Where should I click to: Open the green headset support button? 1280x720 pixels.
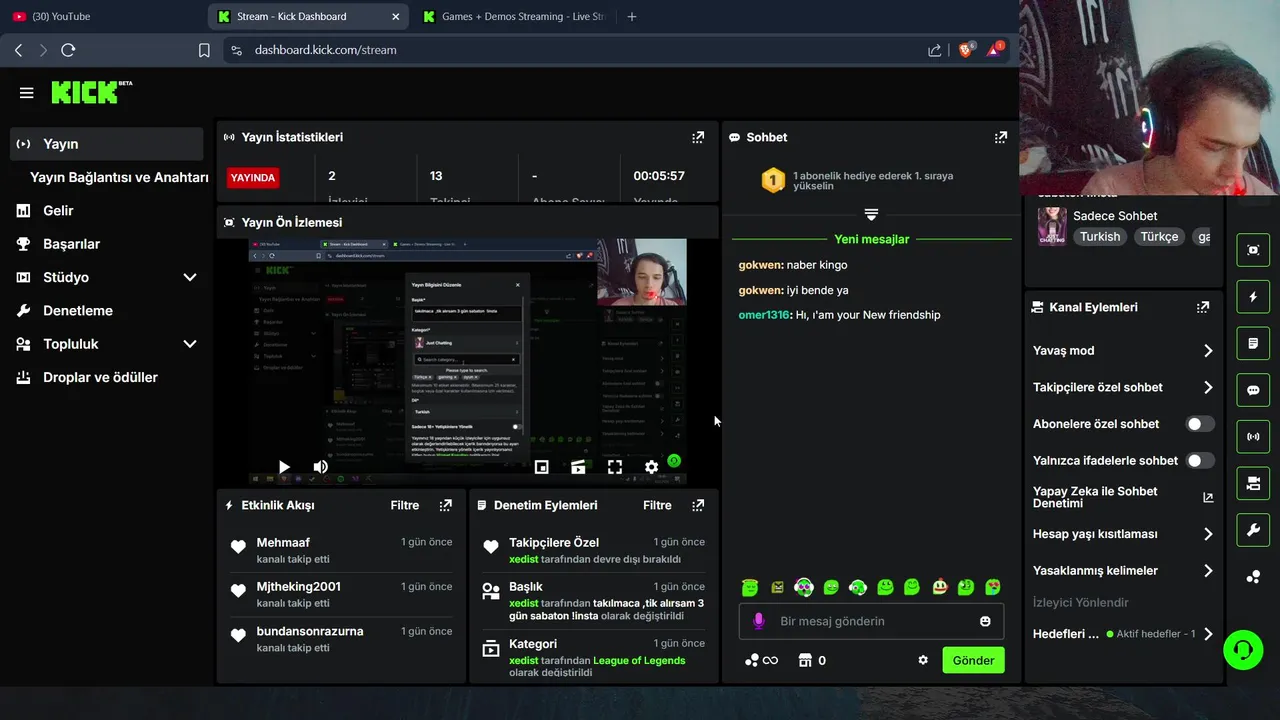1243,650
